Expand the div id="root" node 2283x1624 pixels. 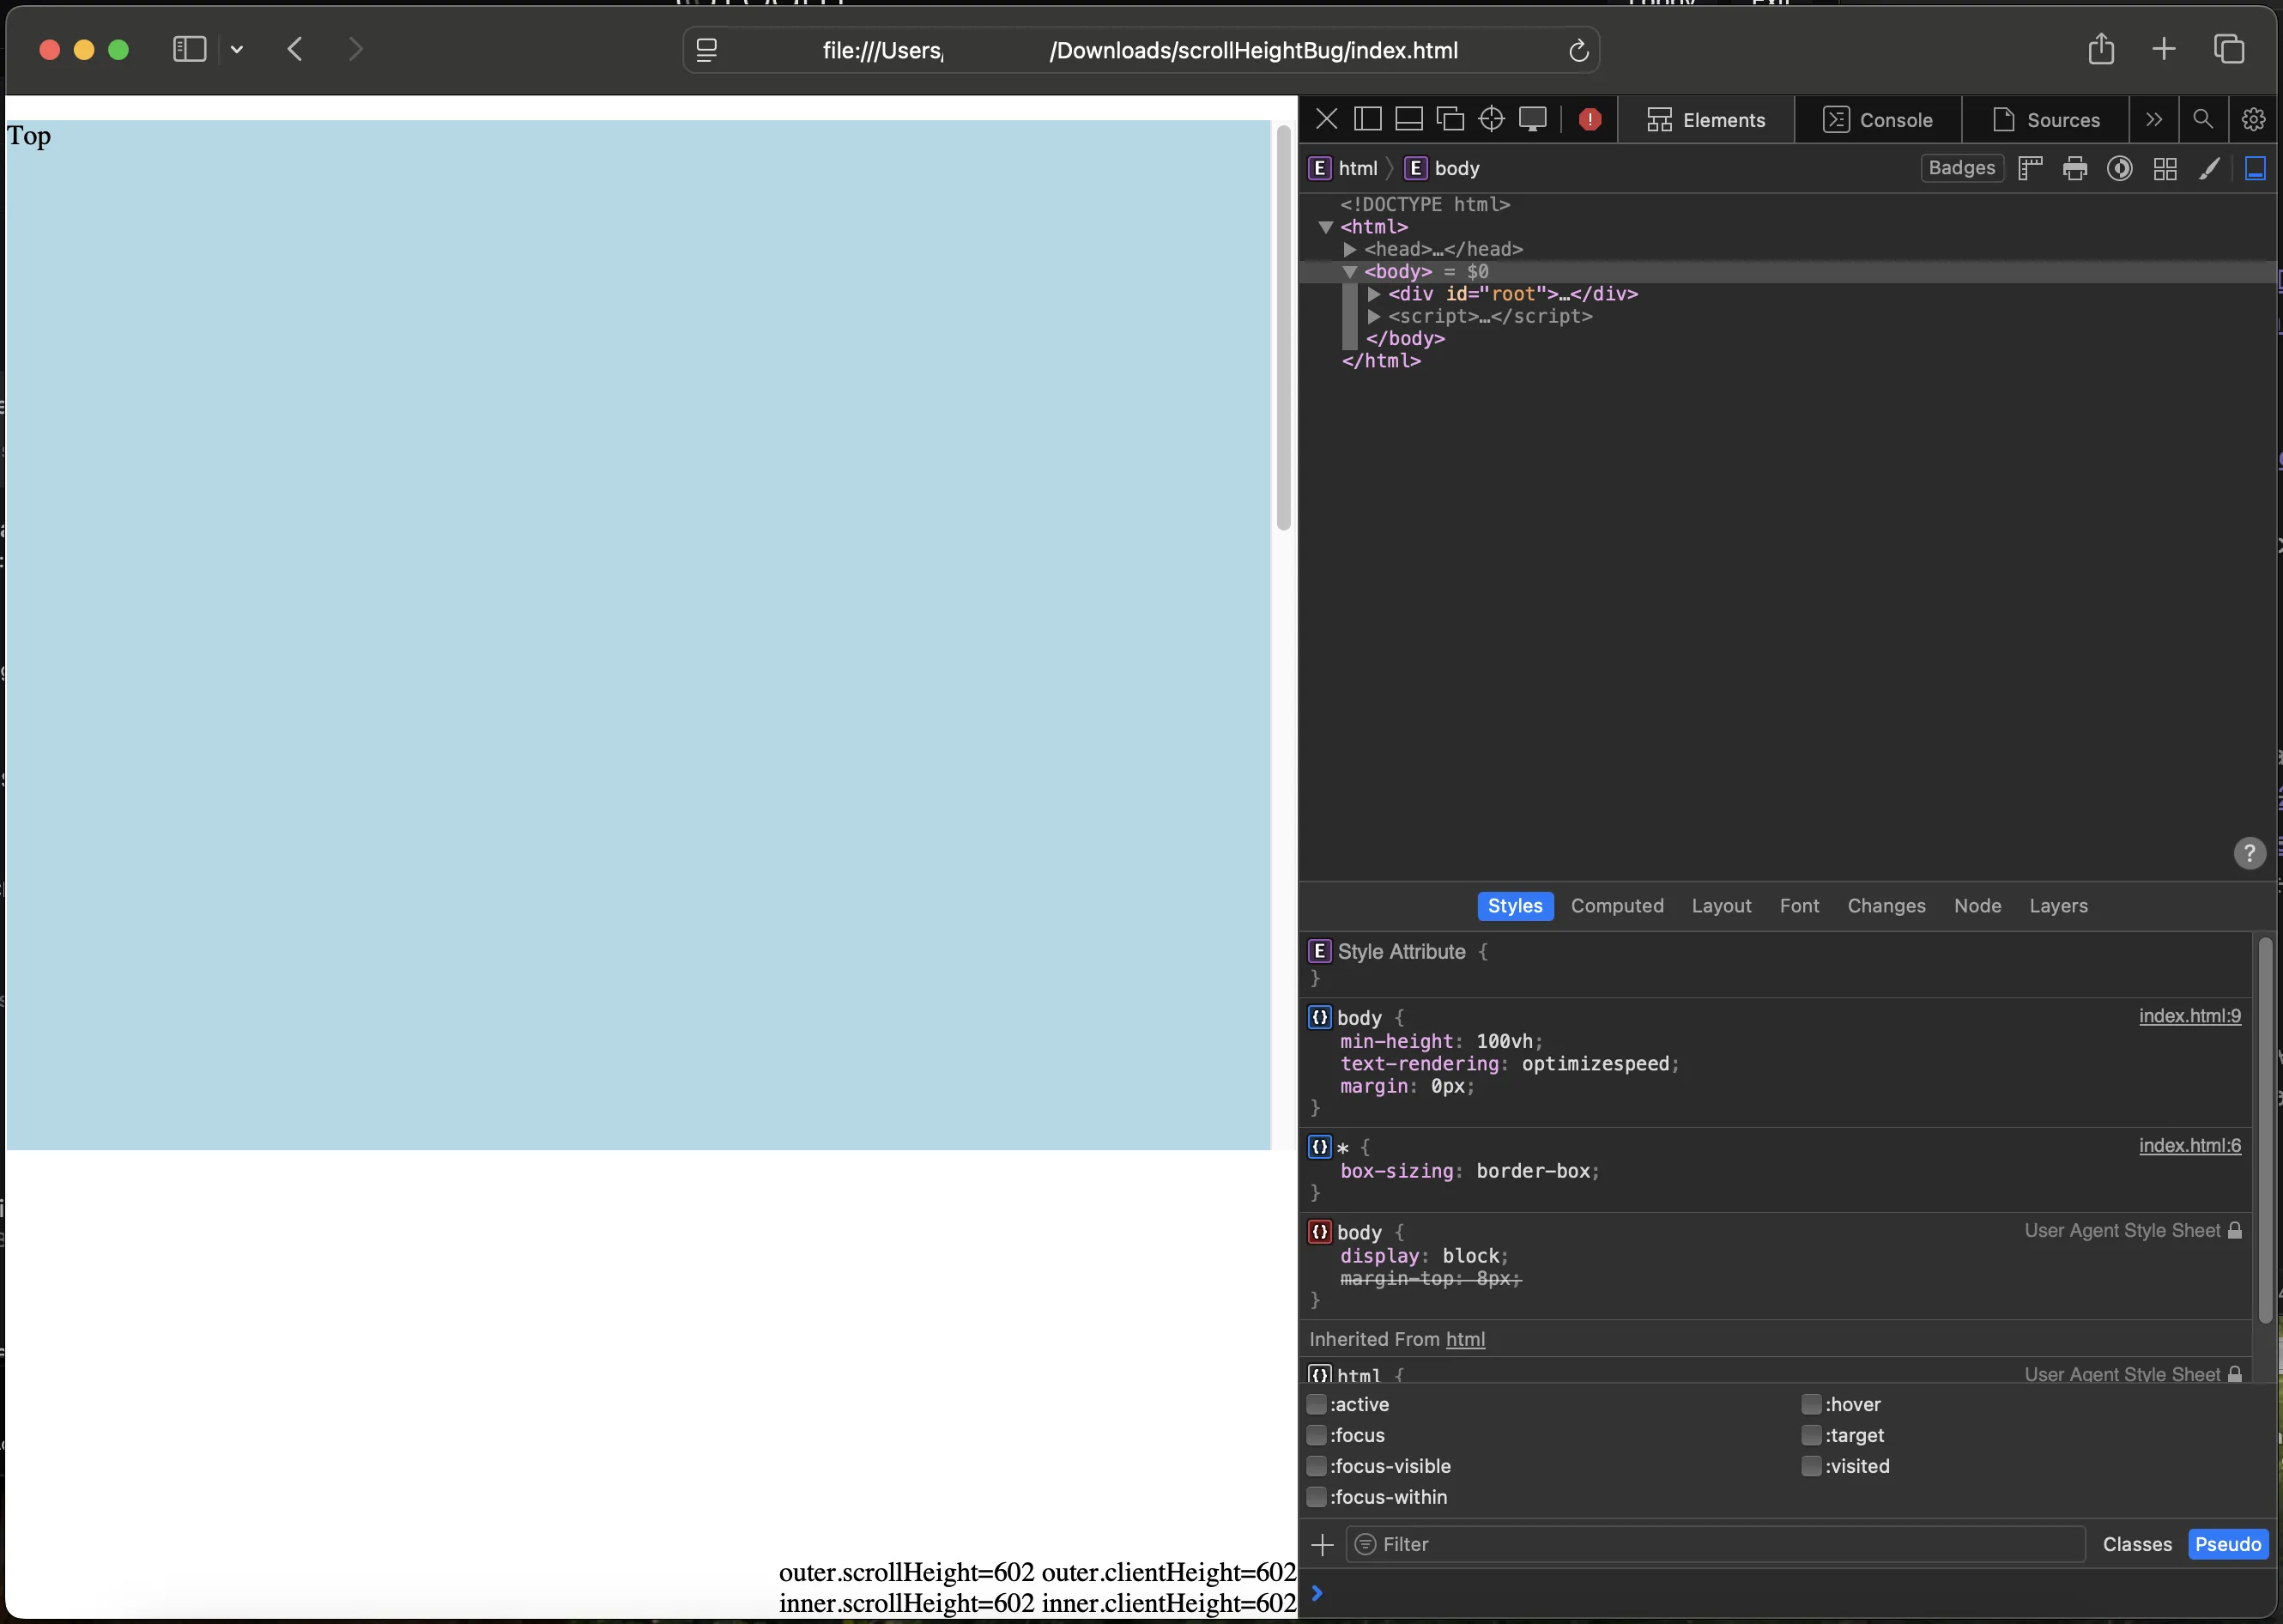pyautogui.click(x=1374, y=294)
